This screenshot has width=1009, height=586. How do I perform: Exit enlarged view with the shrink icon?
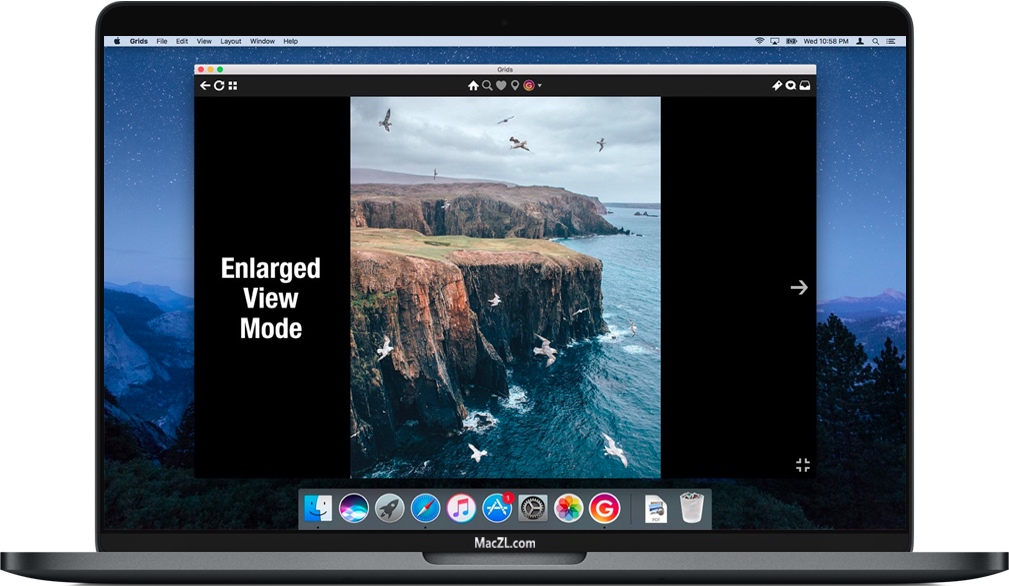click(x=802, y=465)
